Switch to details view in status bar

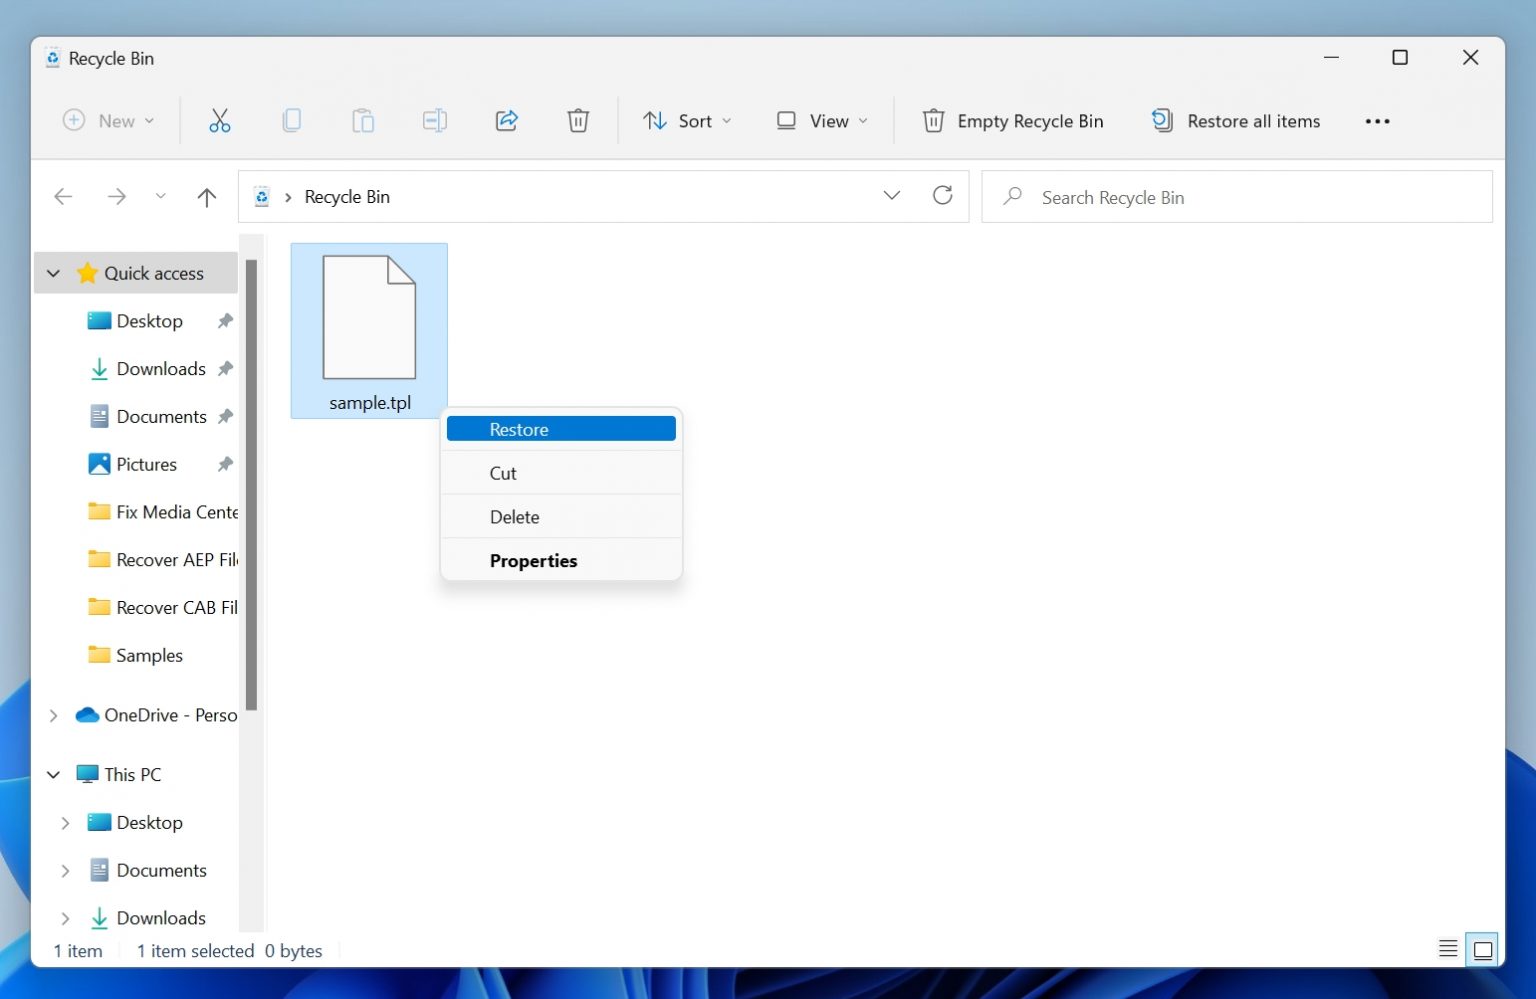[1447, 948]
